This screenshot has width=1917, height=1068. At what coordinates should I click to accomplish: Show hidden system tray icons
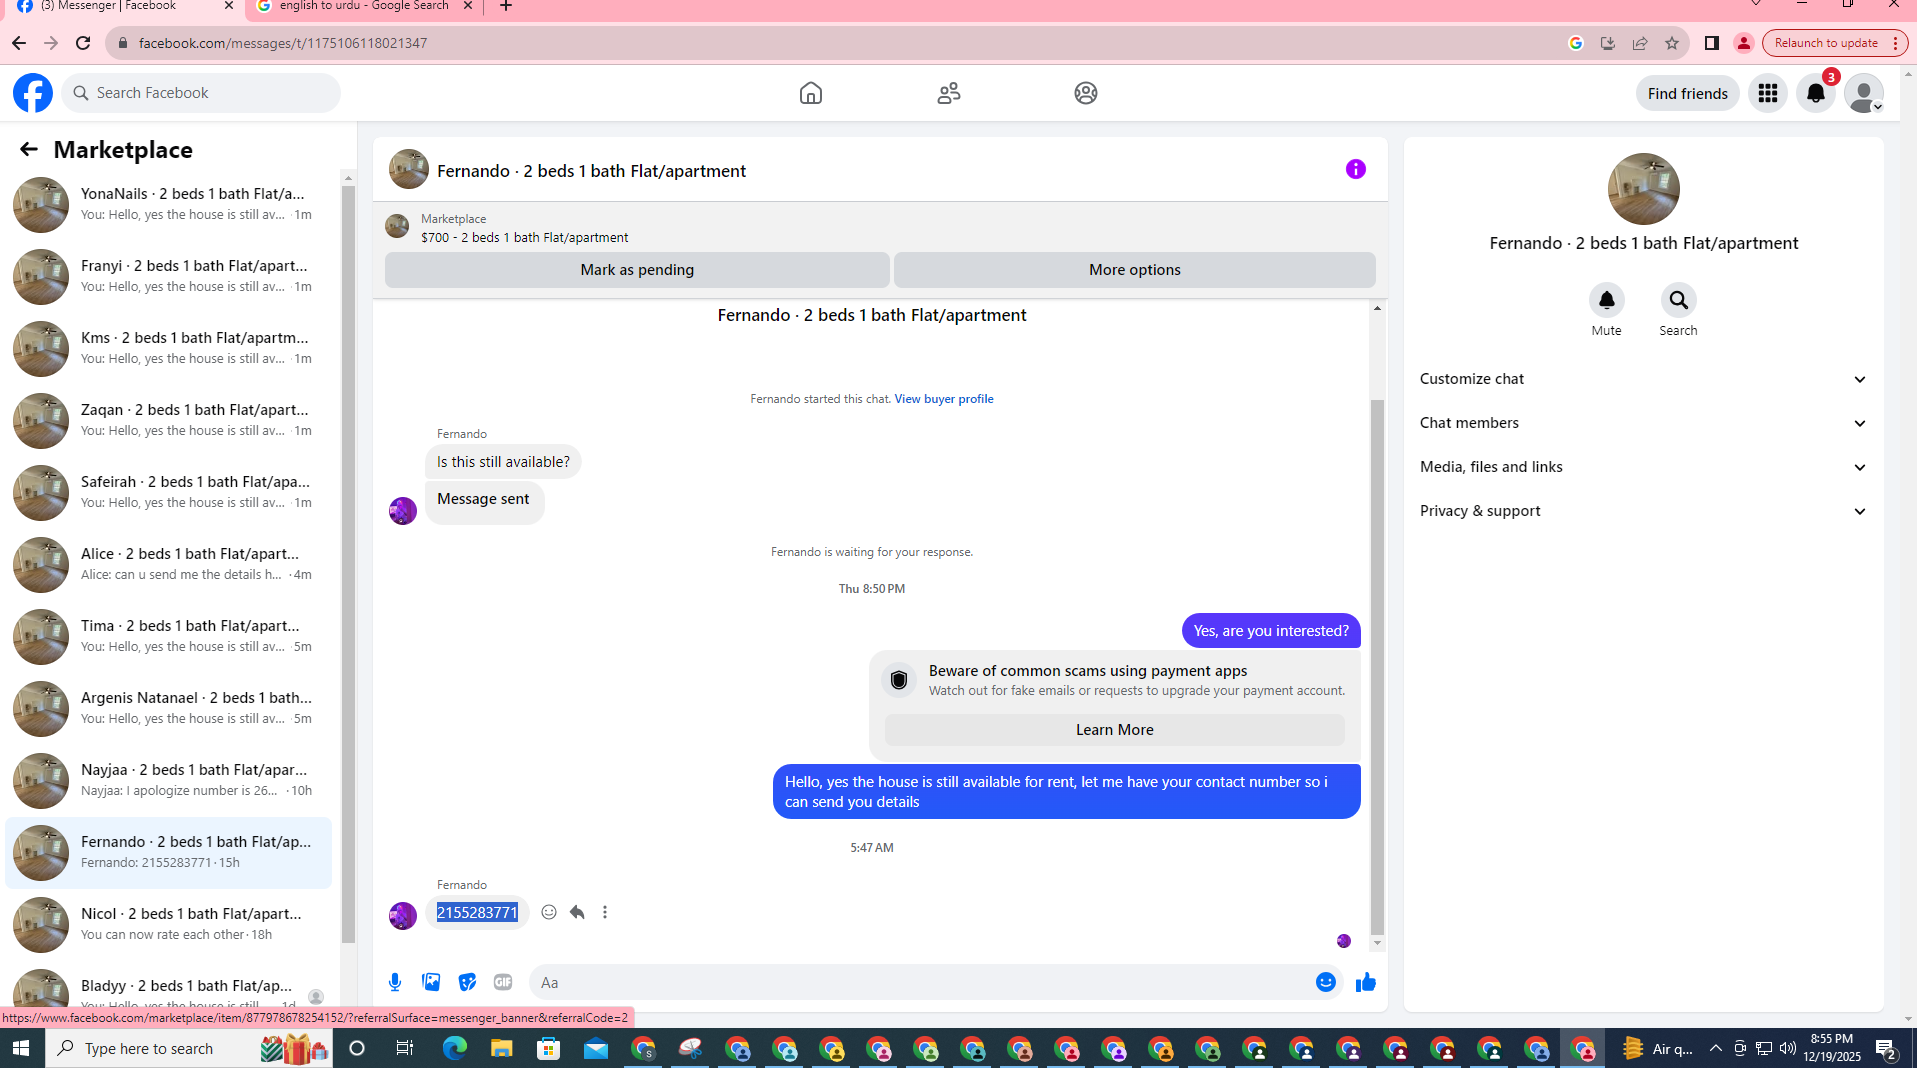point(1715,1048)
